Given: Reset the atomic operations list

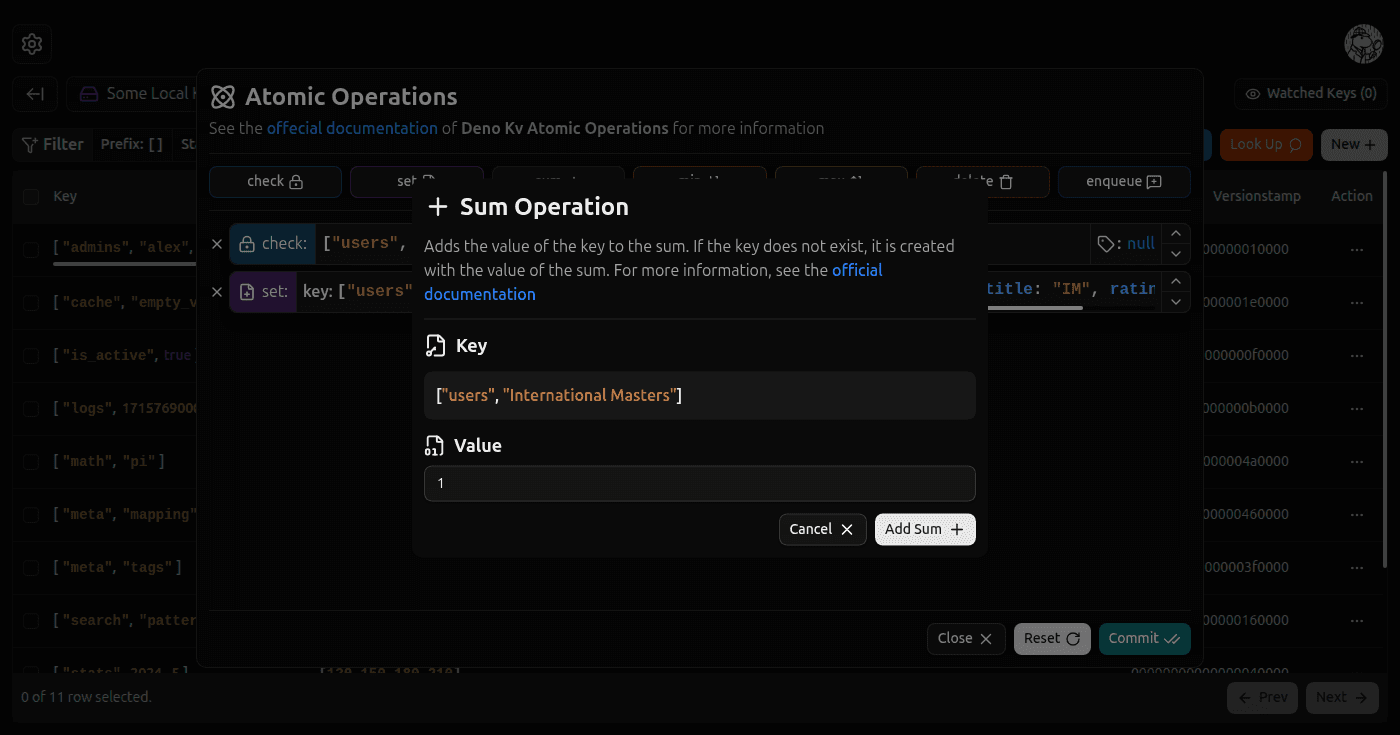Looking at the screenshot, I should point(1052,638).
